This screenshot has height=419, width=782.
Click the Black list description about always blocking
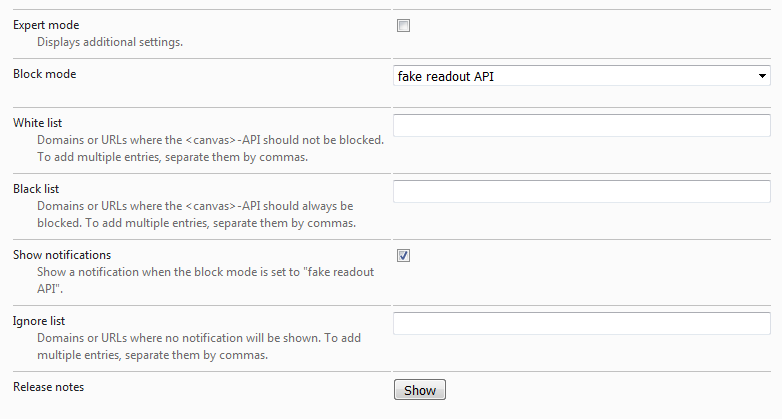coord(196,214)
